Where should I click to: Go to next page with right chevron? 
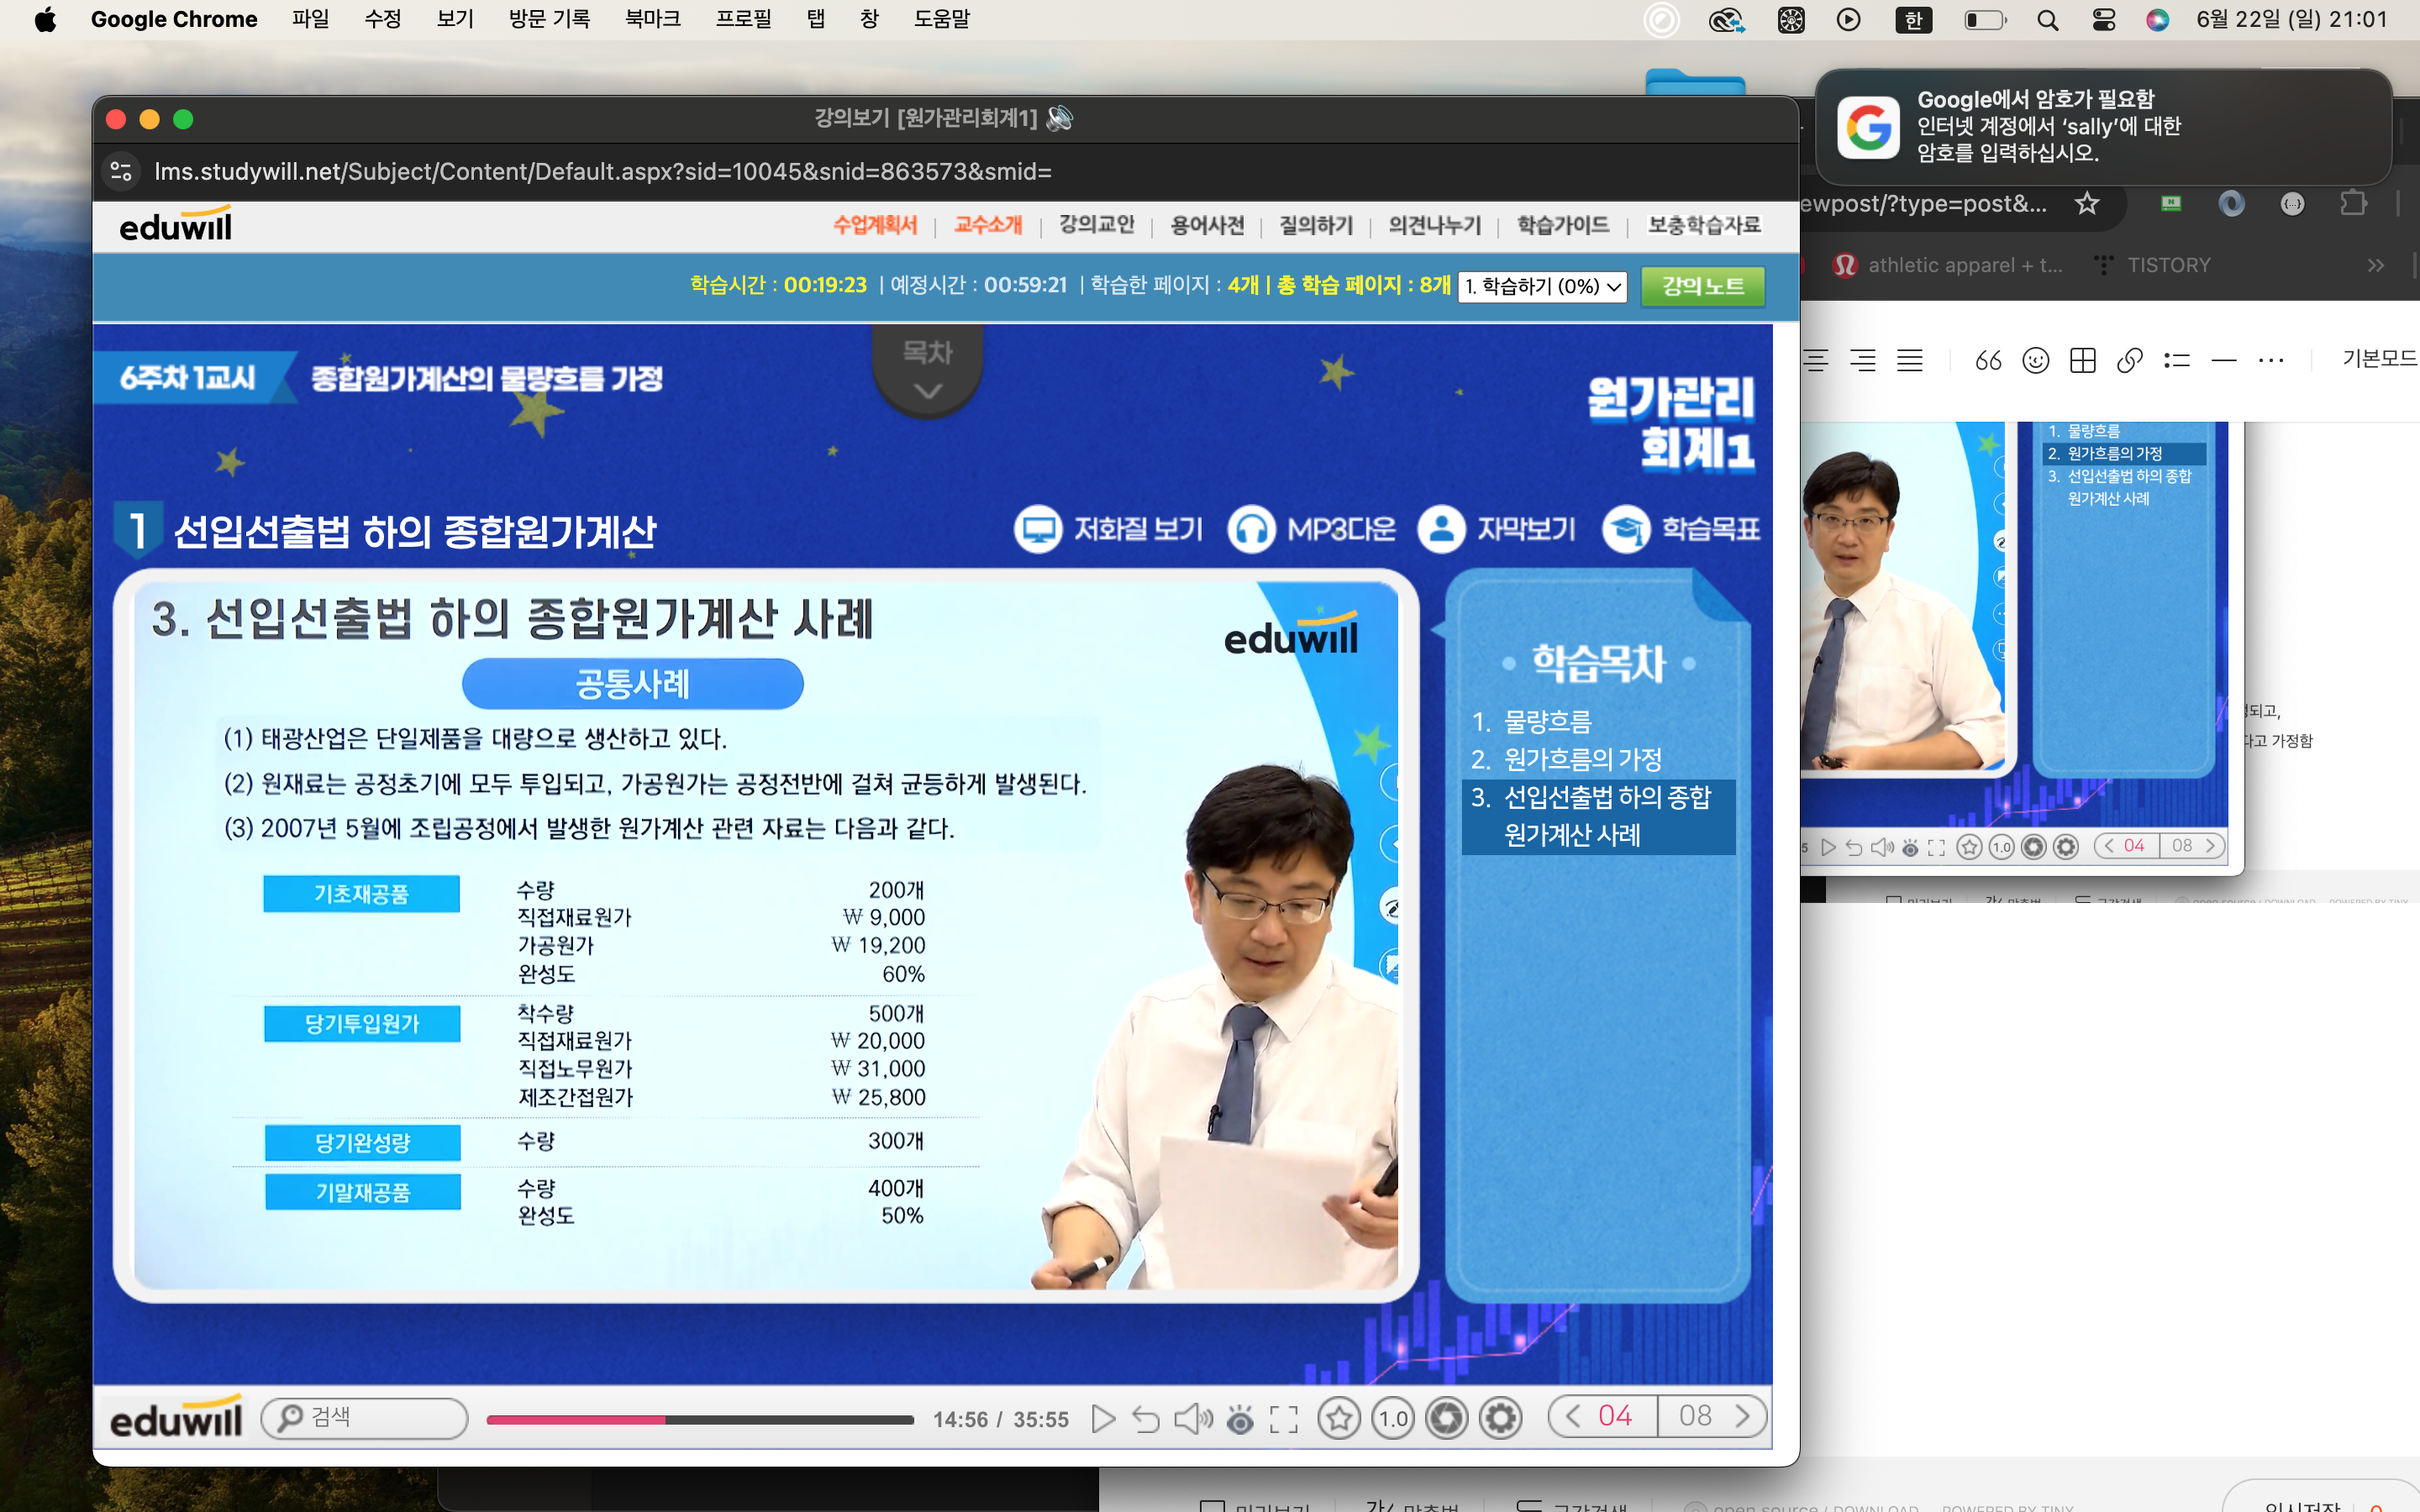[x=1743, y=1416]
